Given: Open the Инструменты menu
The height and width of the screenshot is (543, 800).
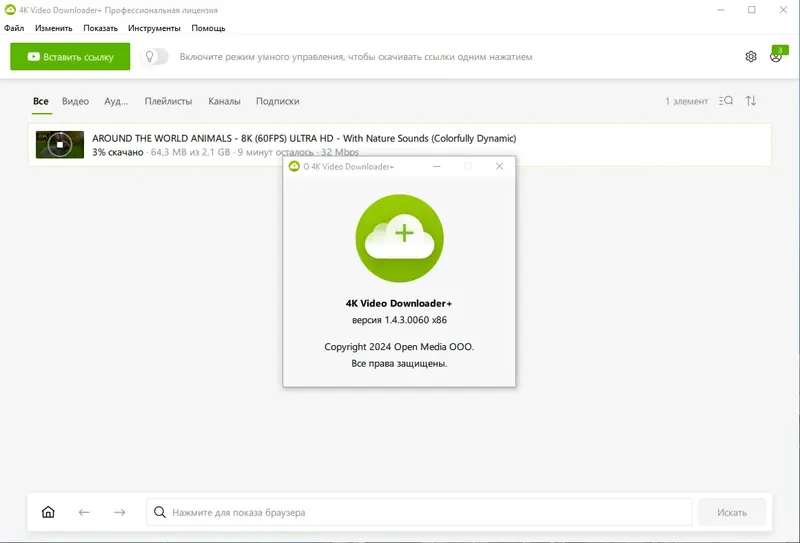Looking at the screenshot, I should click(154, 28).
